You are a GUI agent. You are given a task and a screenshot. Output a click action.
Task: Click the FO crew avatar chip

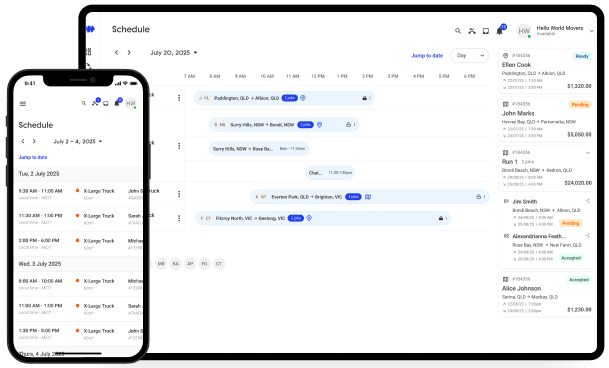pos(204,263)
